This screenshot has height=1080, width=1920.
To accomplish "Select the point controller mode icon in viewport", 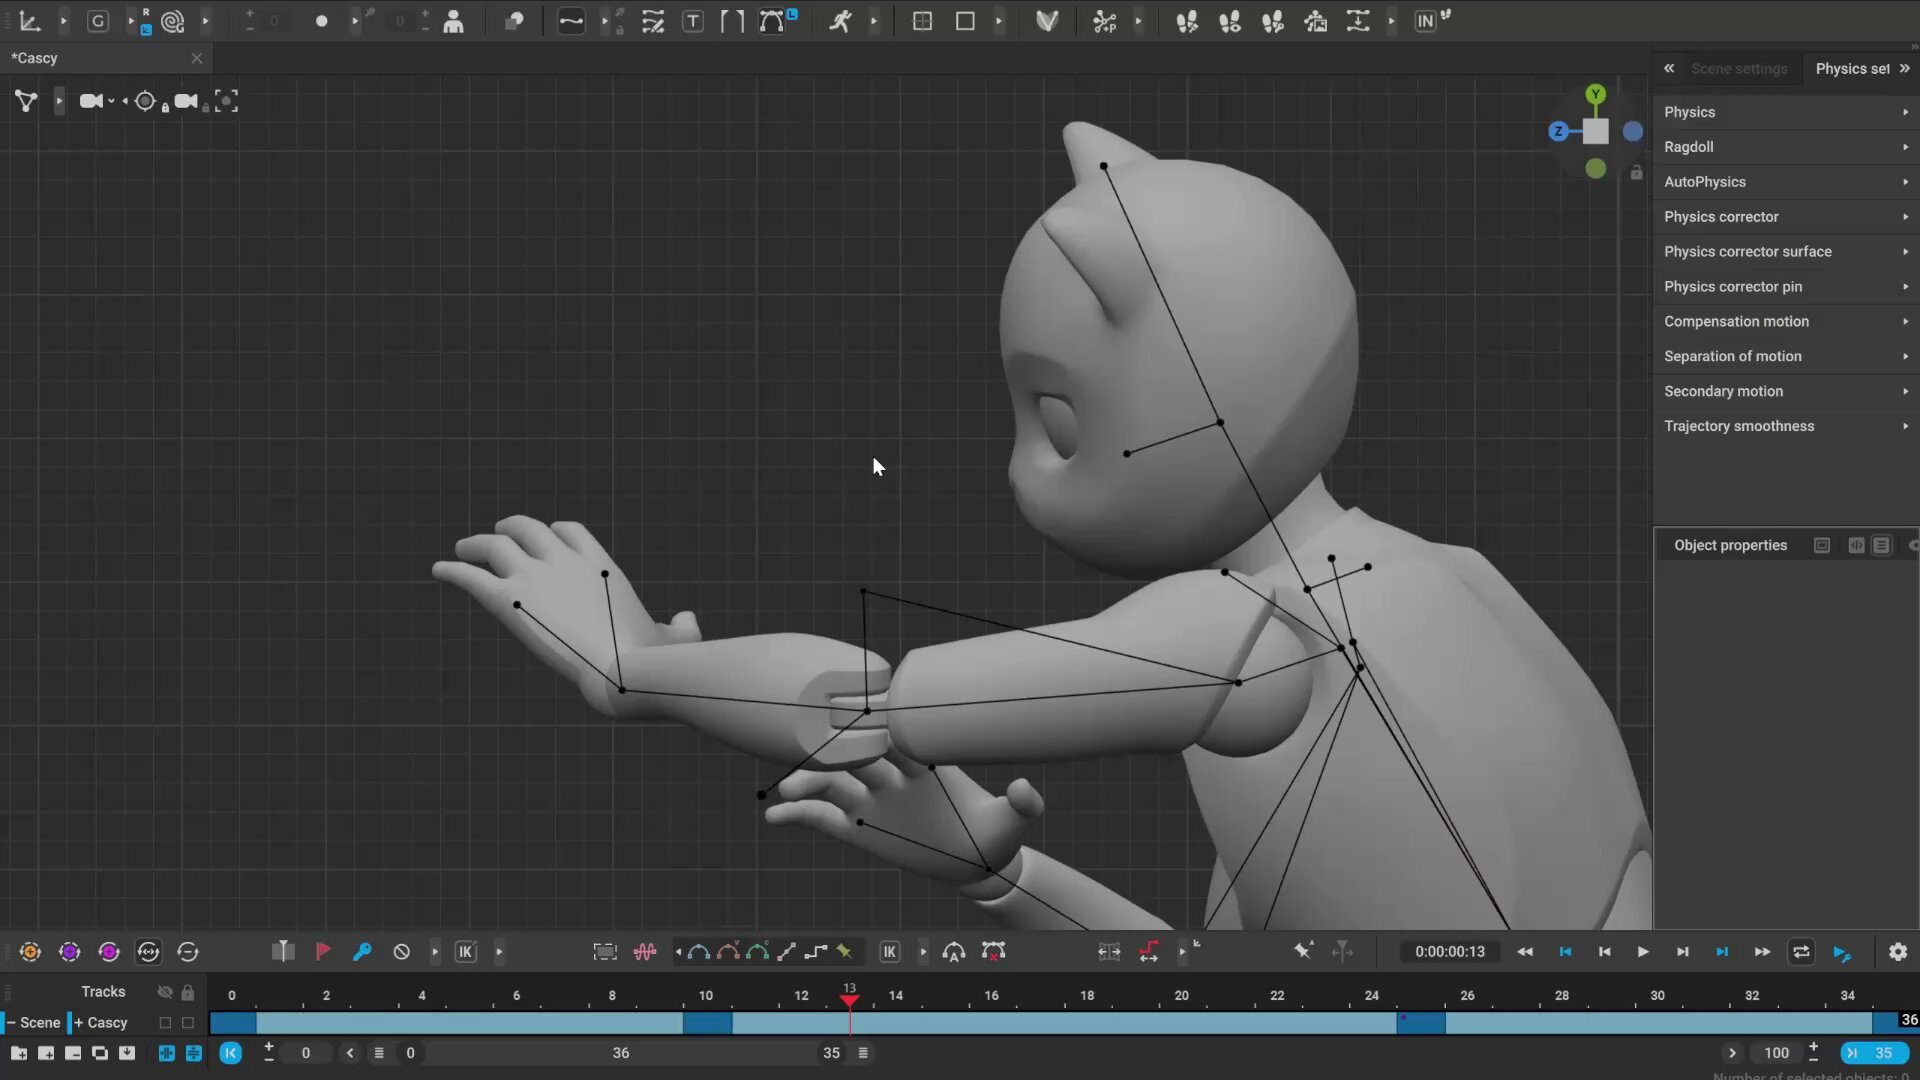I will pyautogui.click(x=26, y=101).
